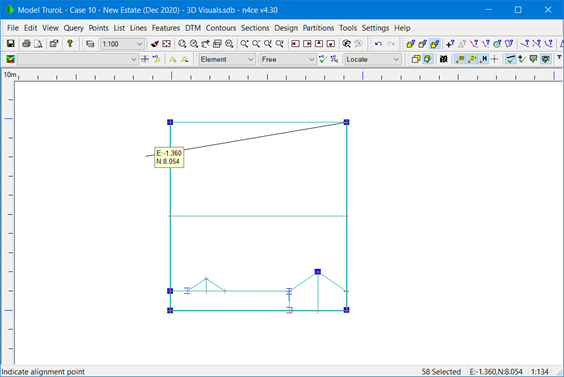Open the Element selection dropdown
The image size is (564, 377).
tap(227, 59)
